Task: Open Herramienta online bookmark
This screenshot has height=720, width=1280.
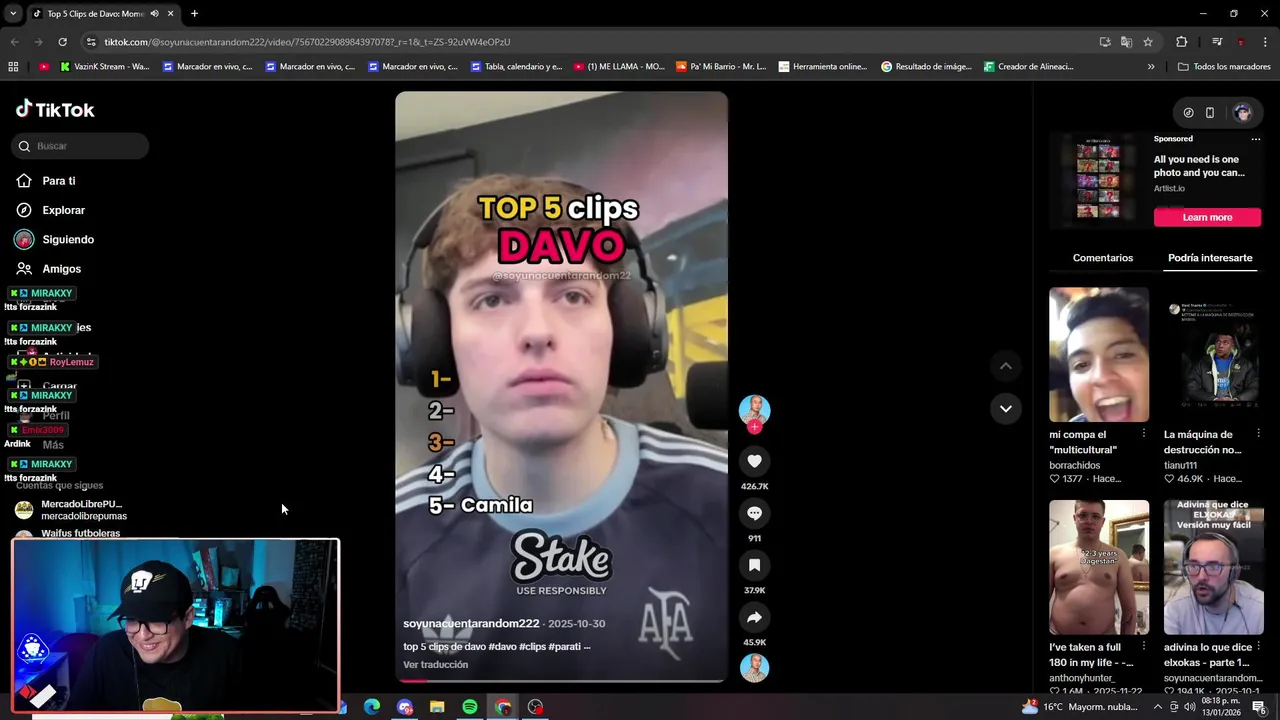Action: pos(823,67)
